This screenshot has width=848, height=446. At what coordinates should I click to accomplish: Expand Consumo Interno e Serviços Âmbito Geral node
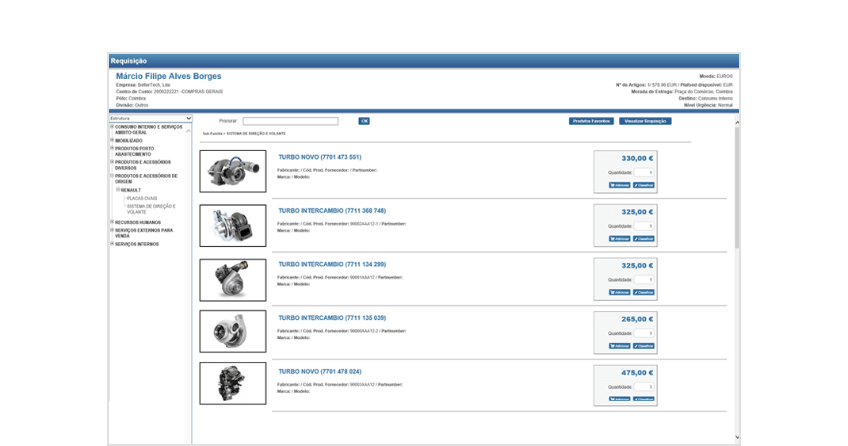[112, 127]
